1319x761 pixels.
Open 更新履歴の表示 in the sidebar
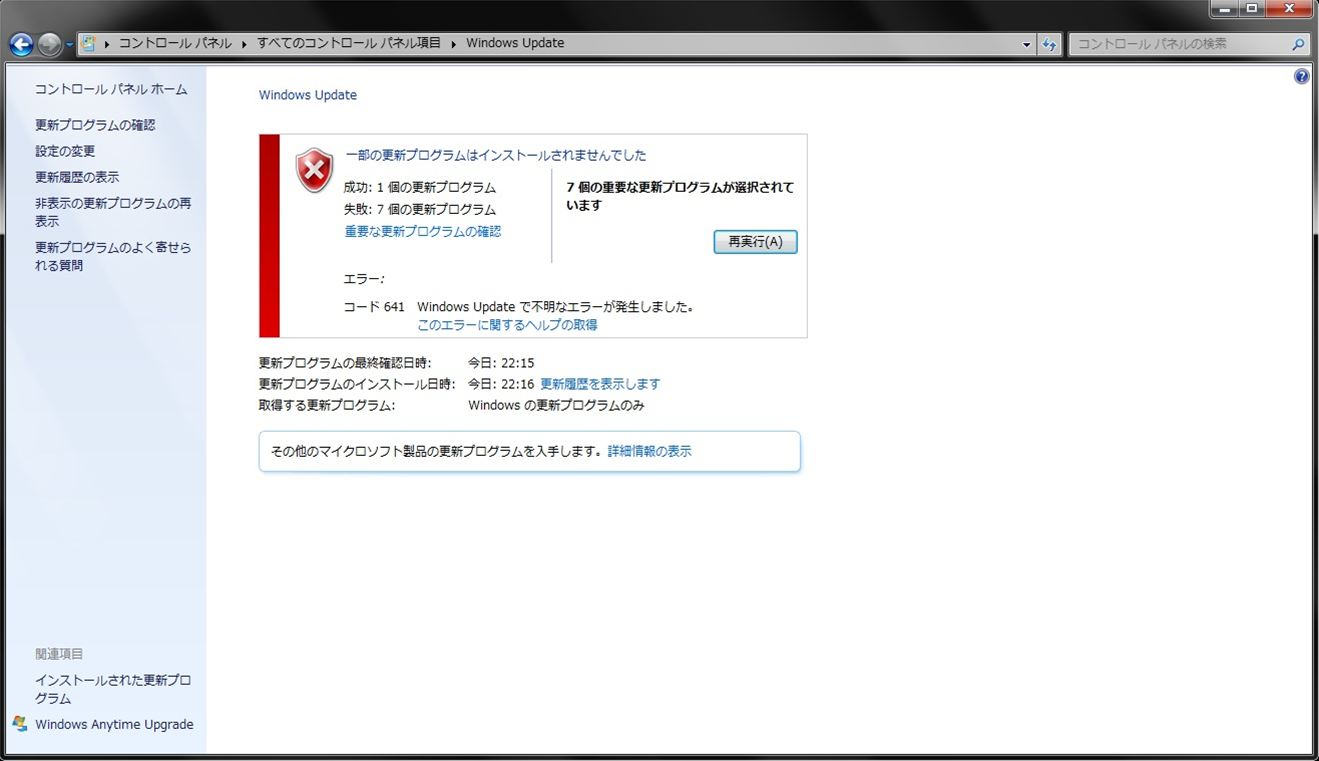click(x=77, y=177)
